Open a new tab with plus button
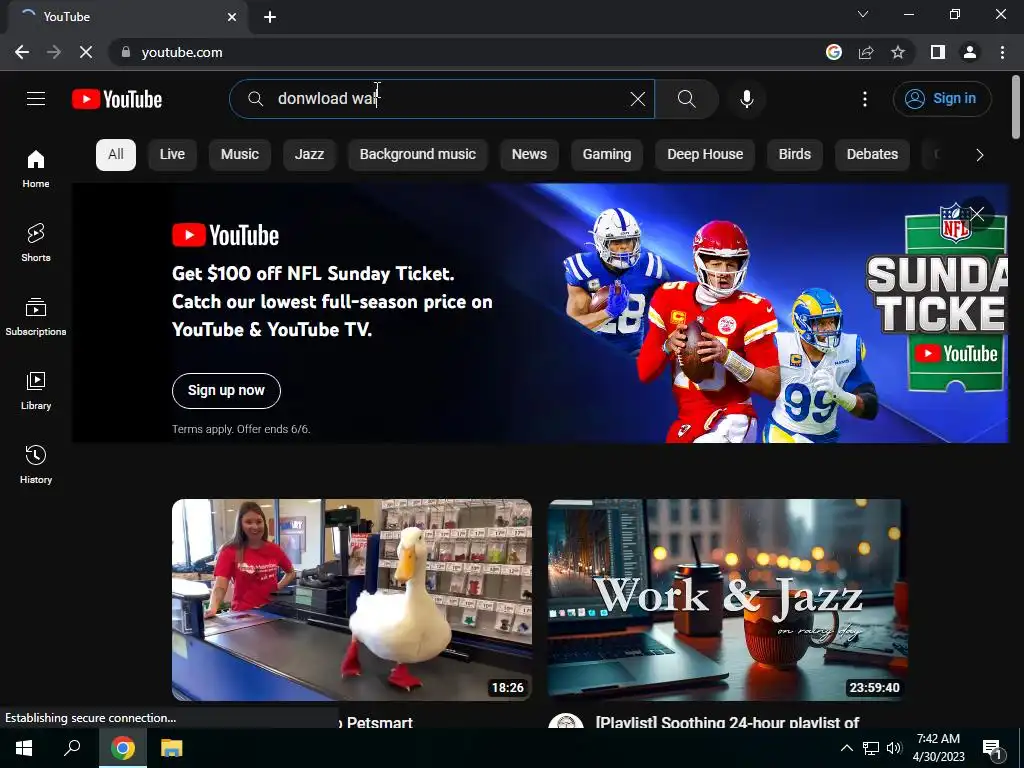1024x768 pixels. click(270, 17)
